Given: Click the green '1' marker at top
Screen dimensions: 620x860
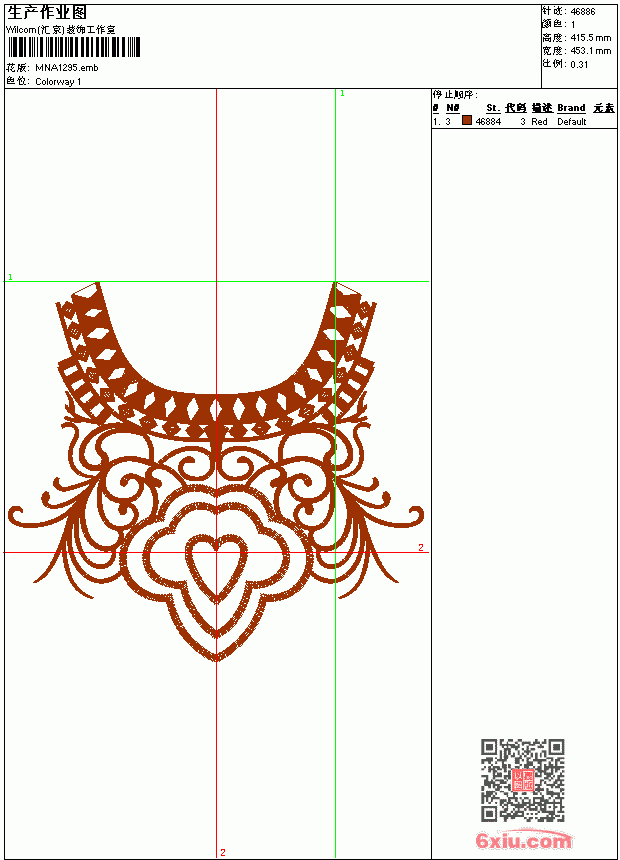Looking at the screenshot, I should 342,94.
